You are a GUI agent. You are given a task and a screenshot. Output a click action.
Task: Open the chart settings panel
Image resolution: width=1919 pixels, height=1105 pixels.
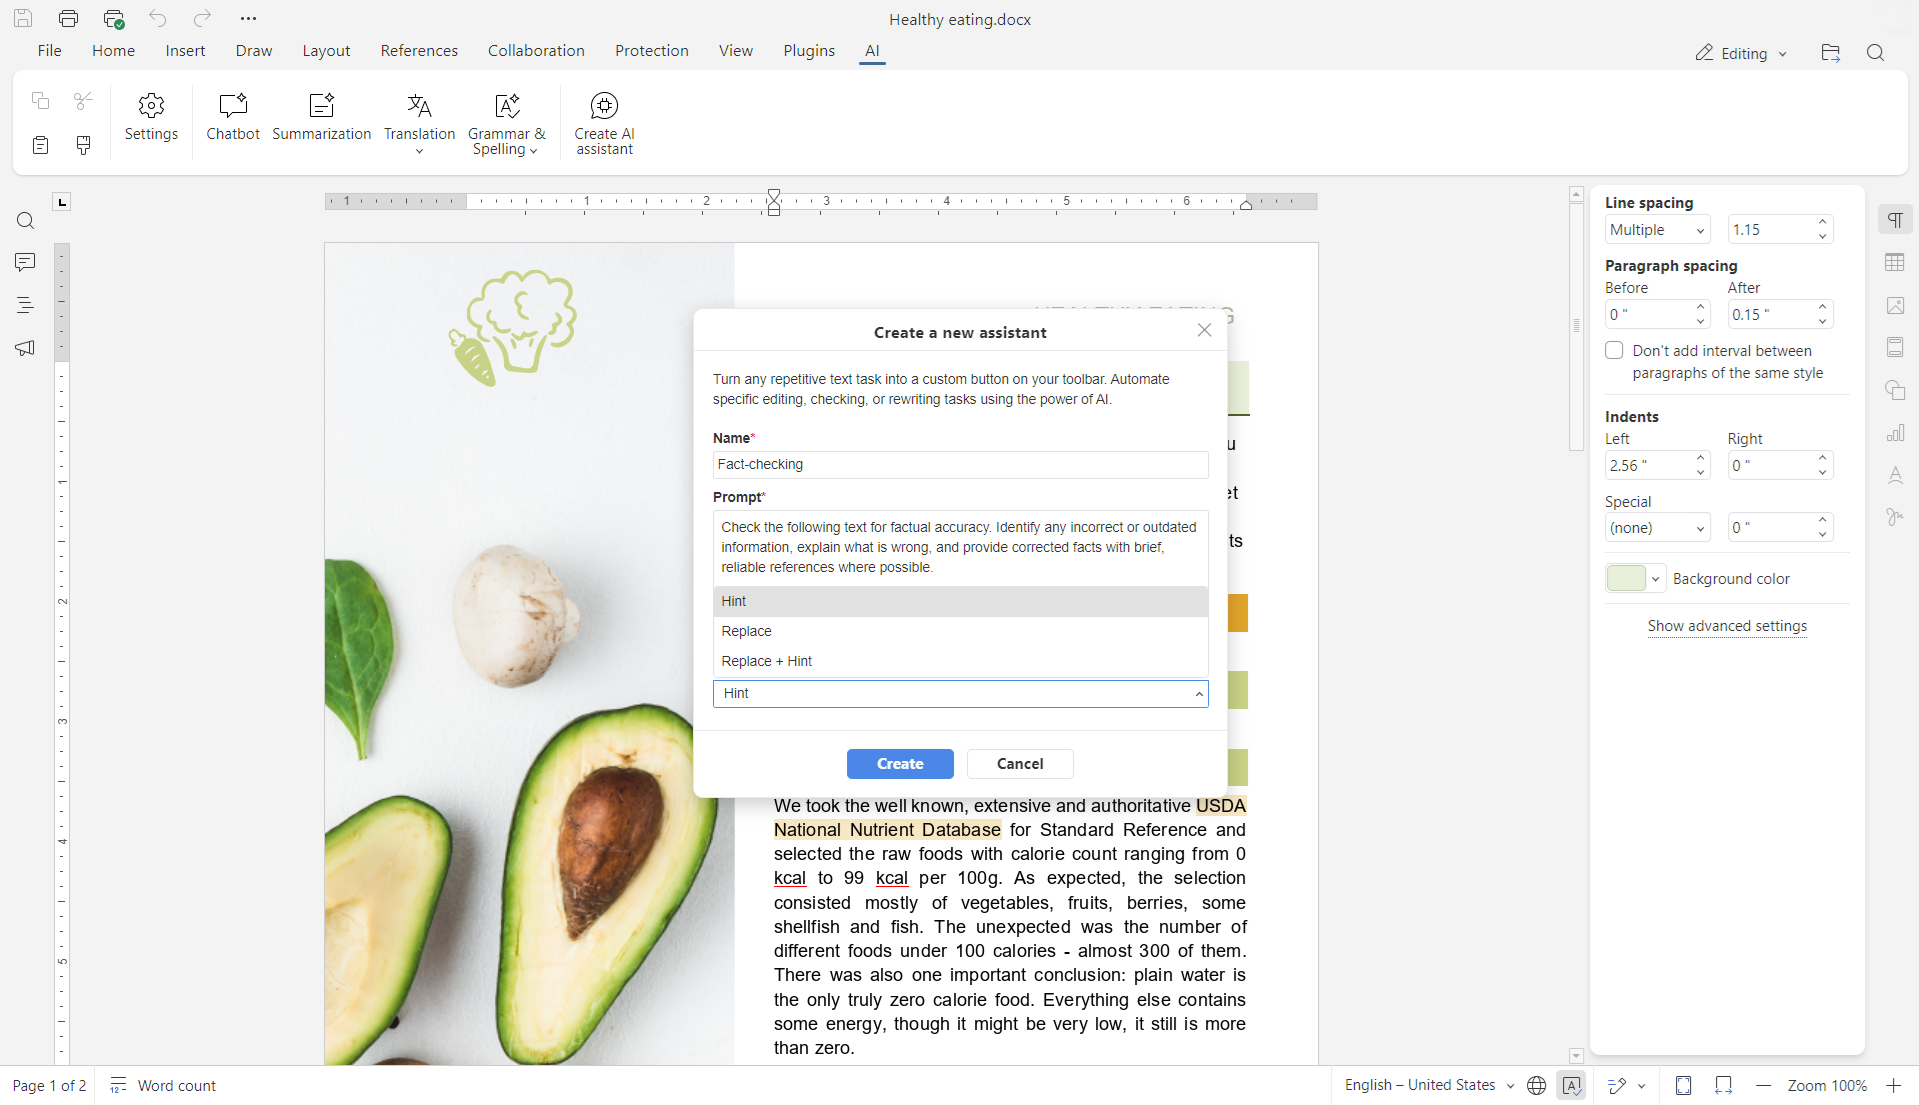(1896, 433)
